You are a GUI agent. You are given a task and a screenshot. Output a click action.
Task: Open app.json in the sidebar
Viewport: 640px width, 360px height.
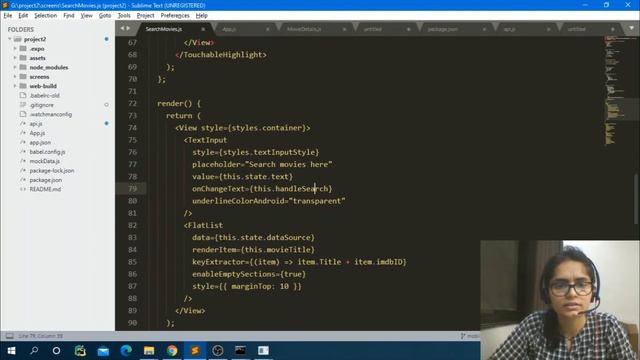click(x=40, y=142)
